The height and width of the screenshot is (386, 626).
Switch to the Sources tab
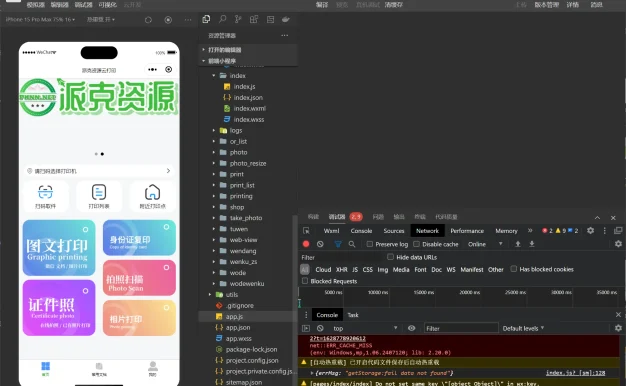pyautogui.click(x=394, y=231)
